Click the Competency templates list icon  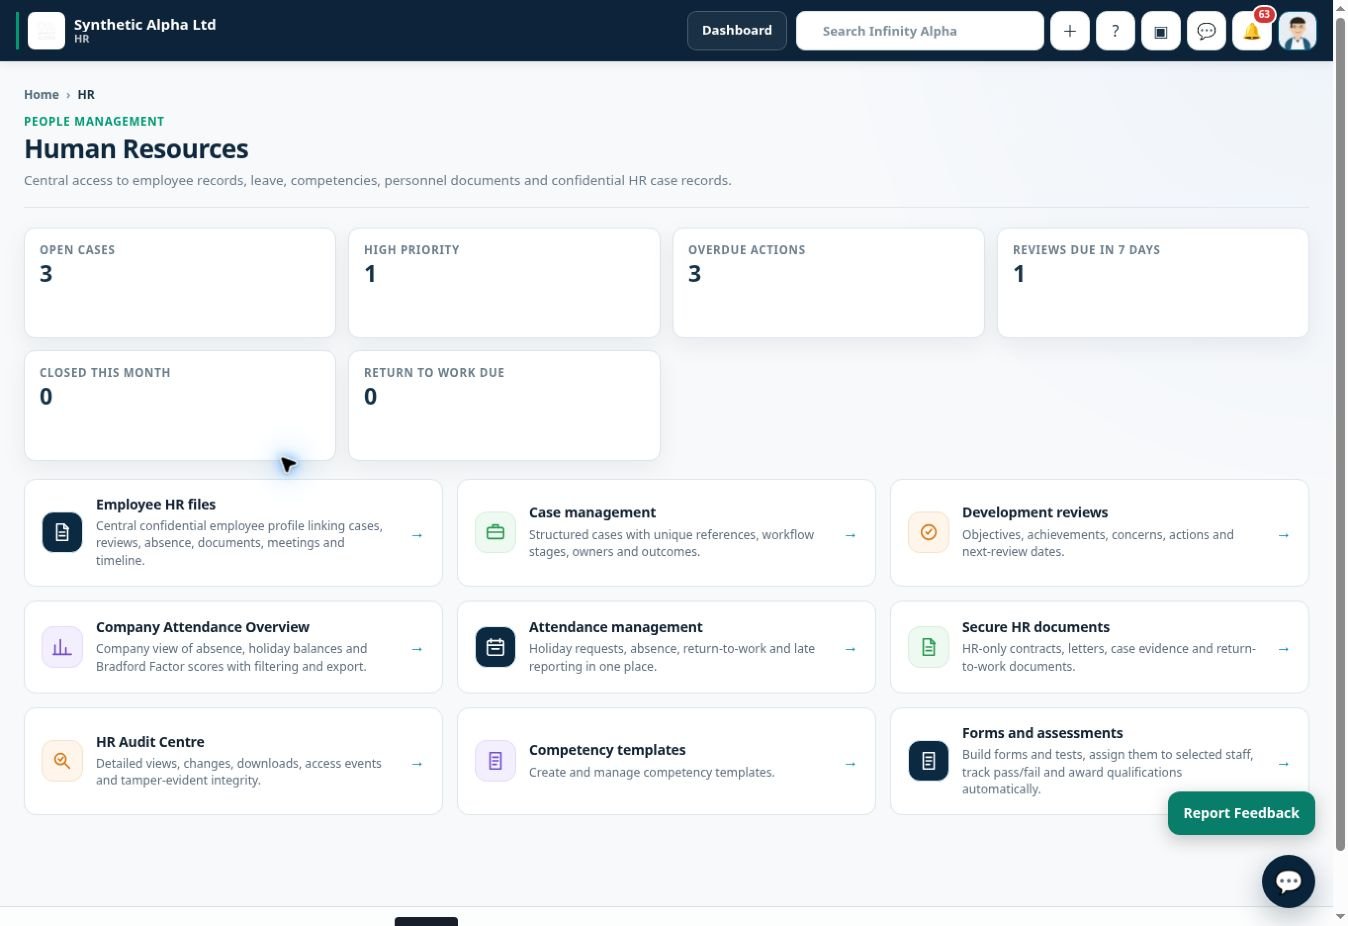click(495, 761)
